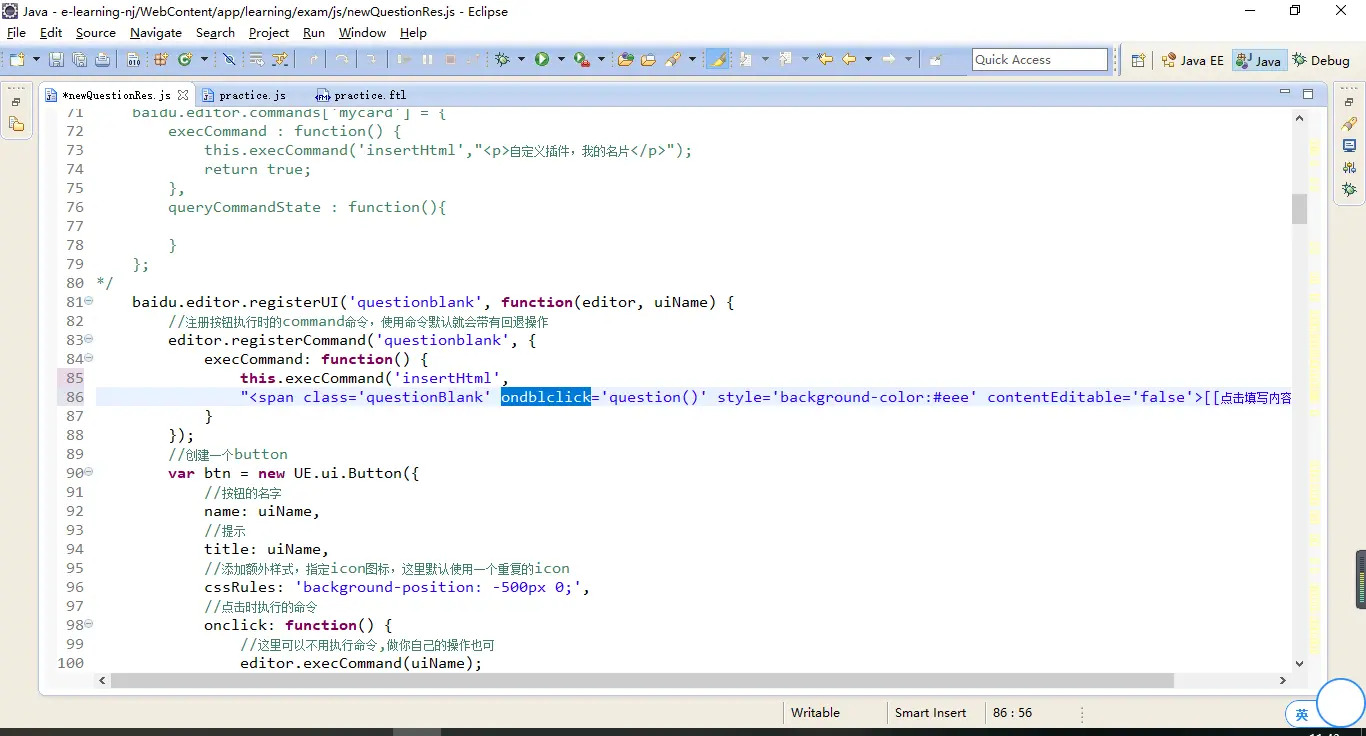
Task: Collapse the code fold at line 84
Action: [x=89, y=358]
